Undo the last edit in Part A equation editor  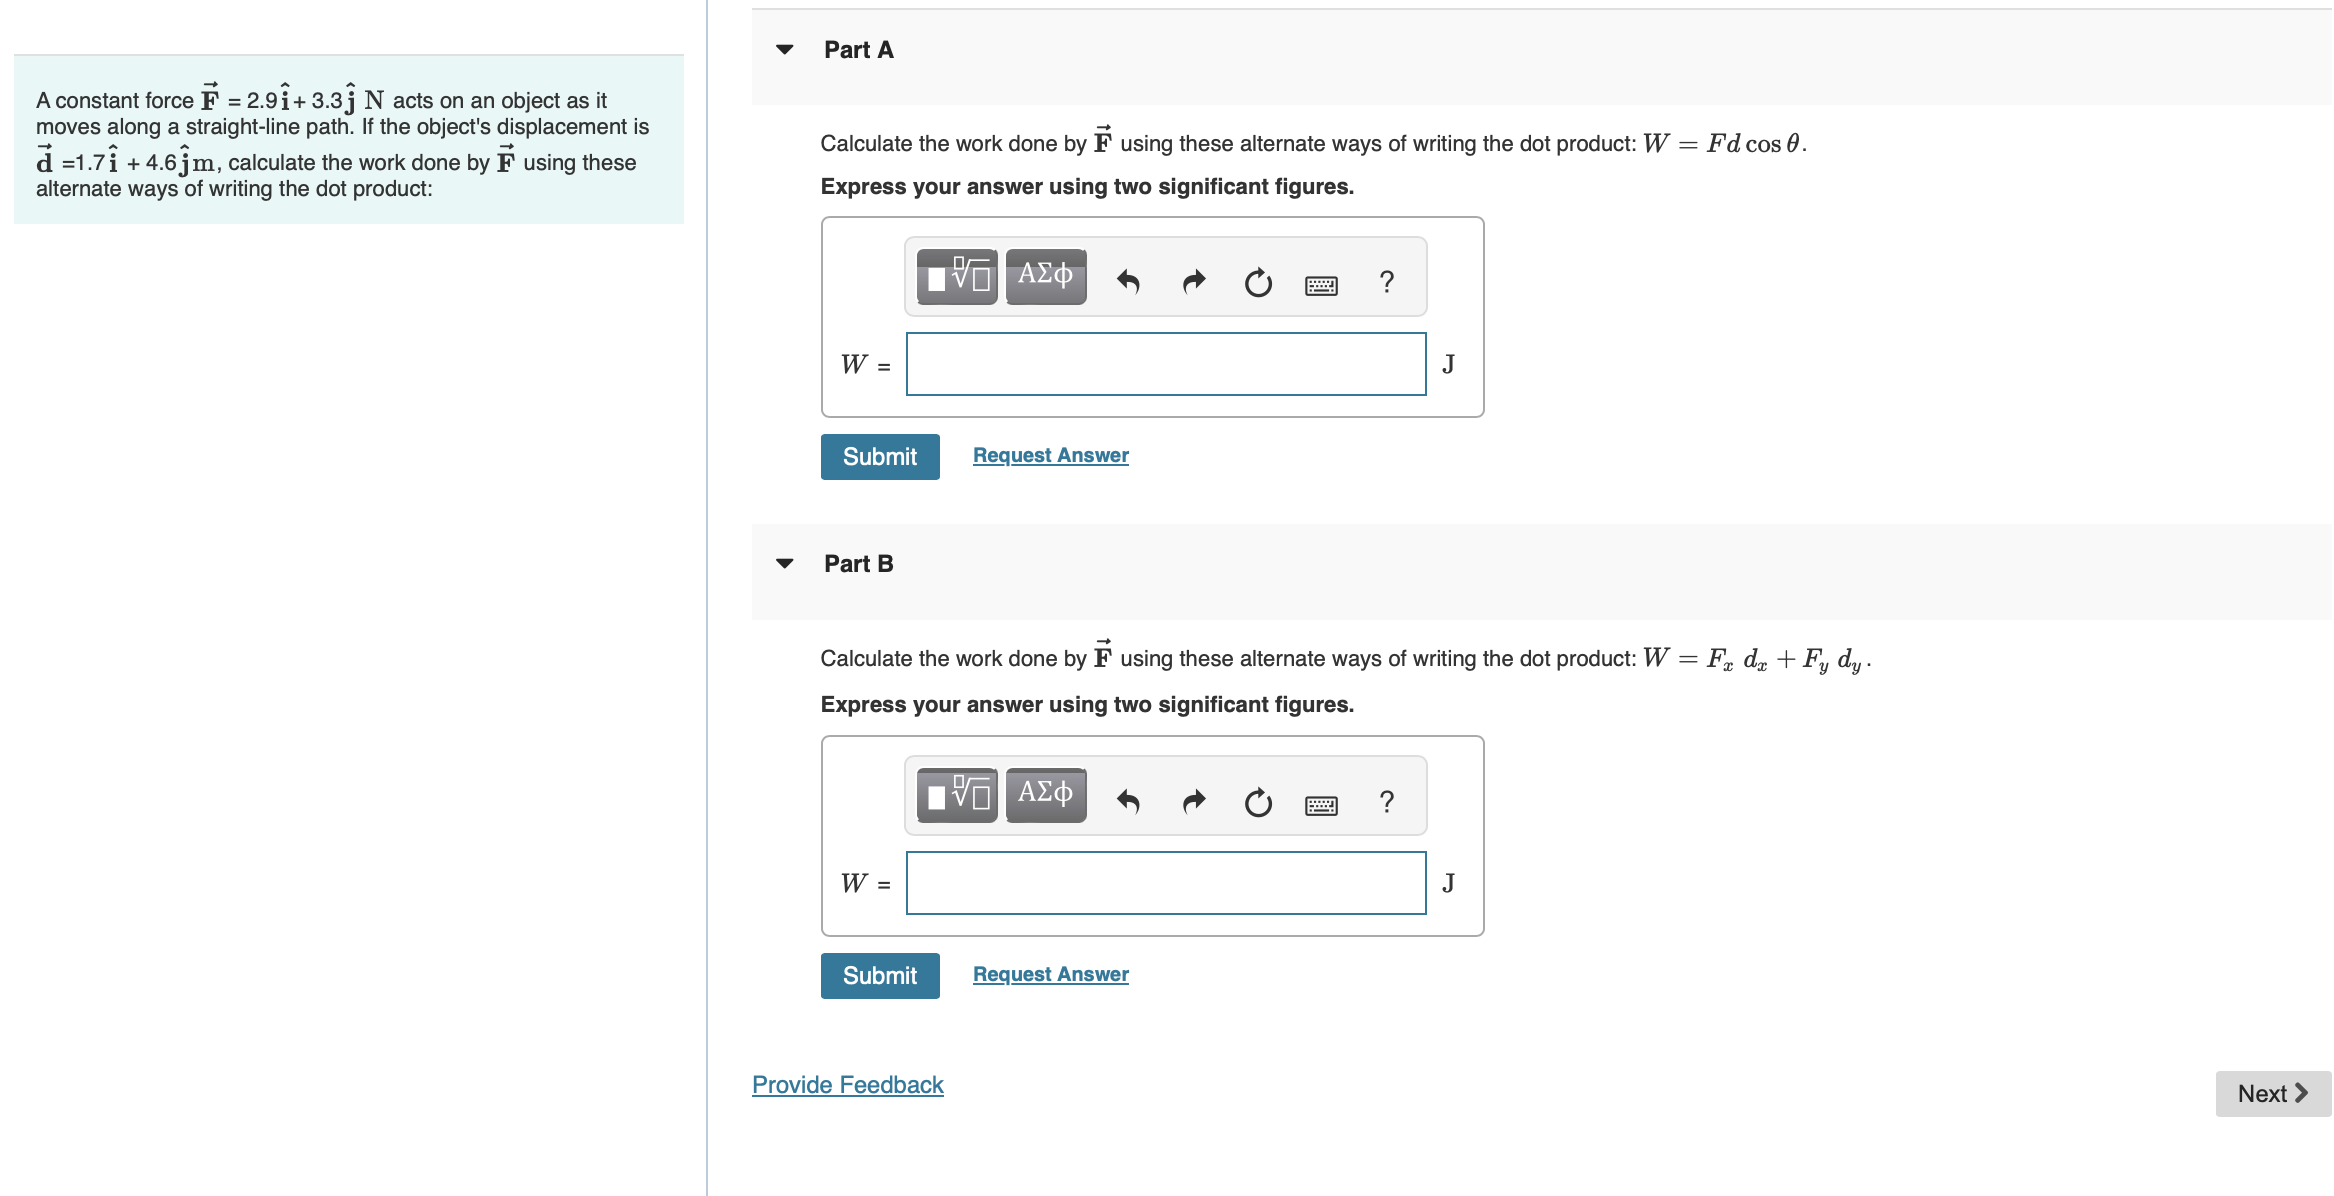(x=1128, y=282)
